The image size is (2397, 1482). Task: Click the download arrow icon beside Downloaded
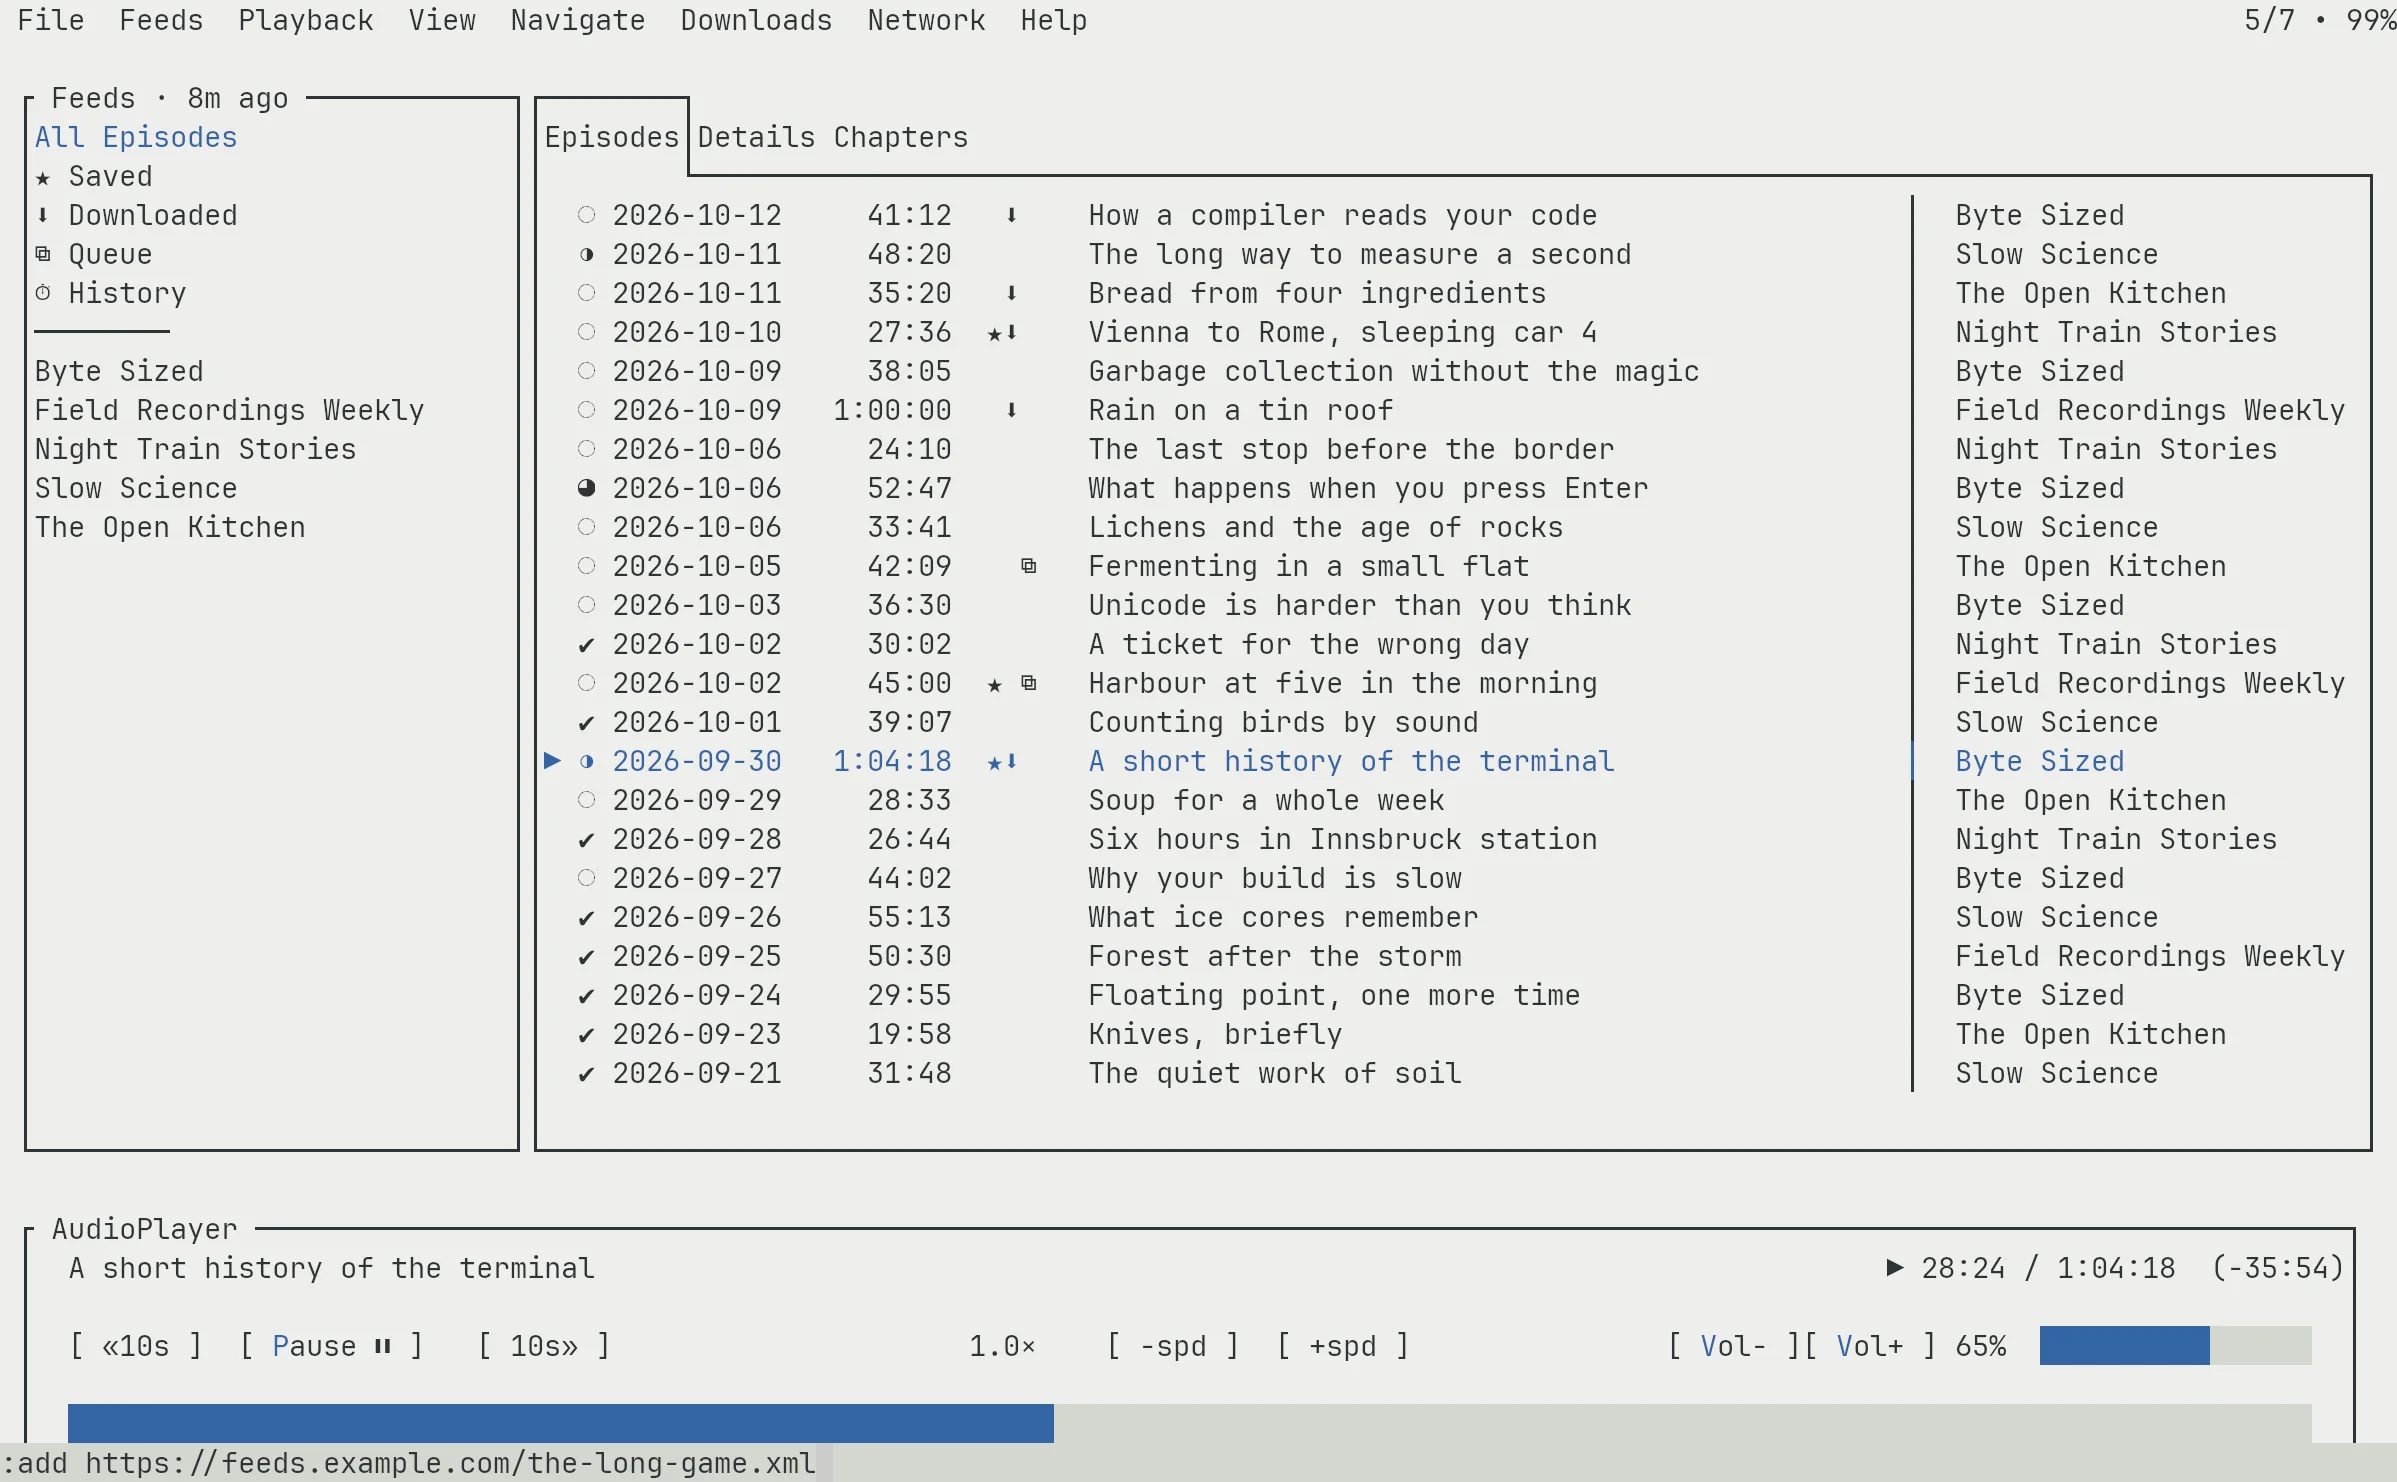pos(43,216)
